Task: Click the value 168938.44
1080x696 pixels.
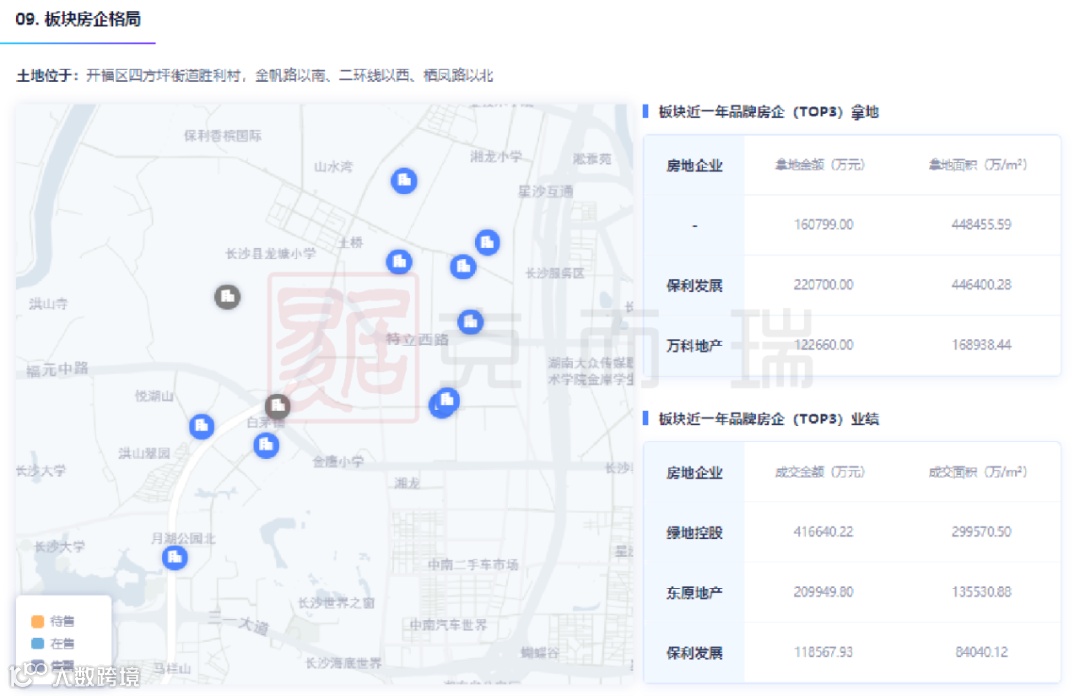Action: 981,345
